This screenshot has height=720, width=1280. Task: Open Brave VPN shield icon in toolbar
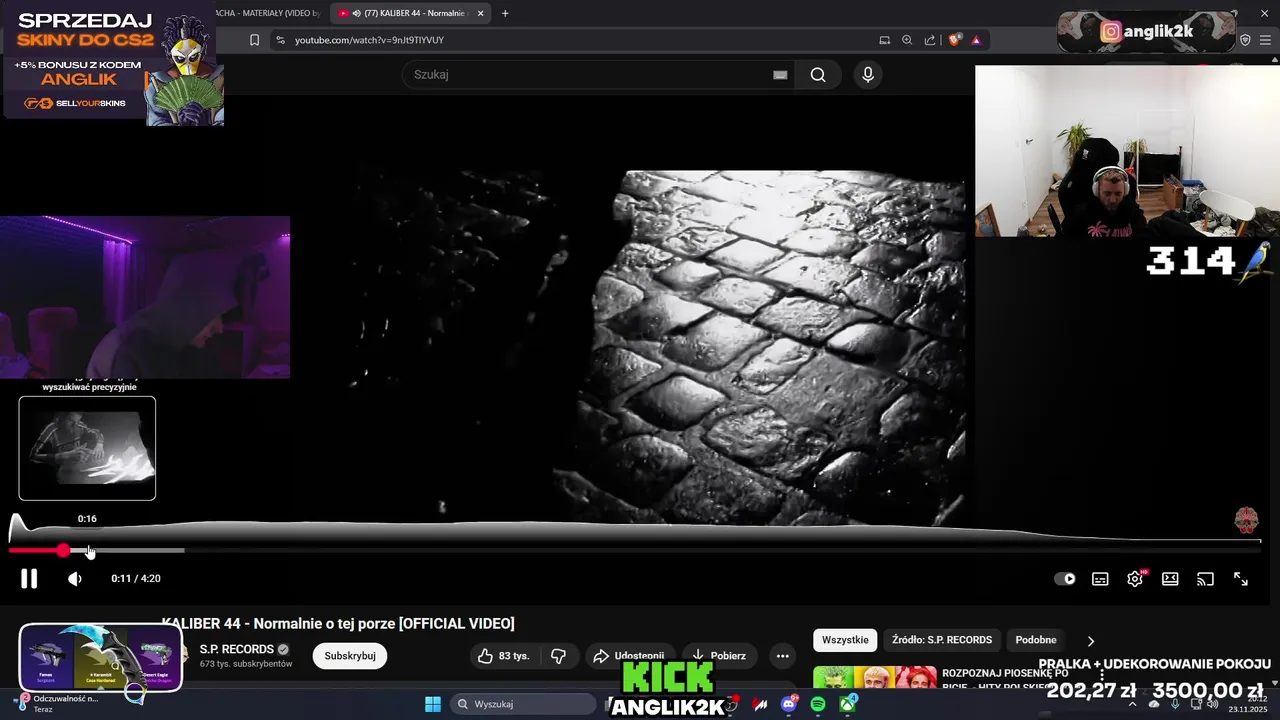(x=1245, y=40)
